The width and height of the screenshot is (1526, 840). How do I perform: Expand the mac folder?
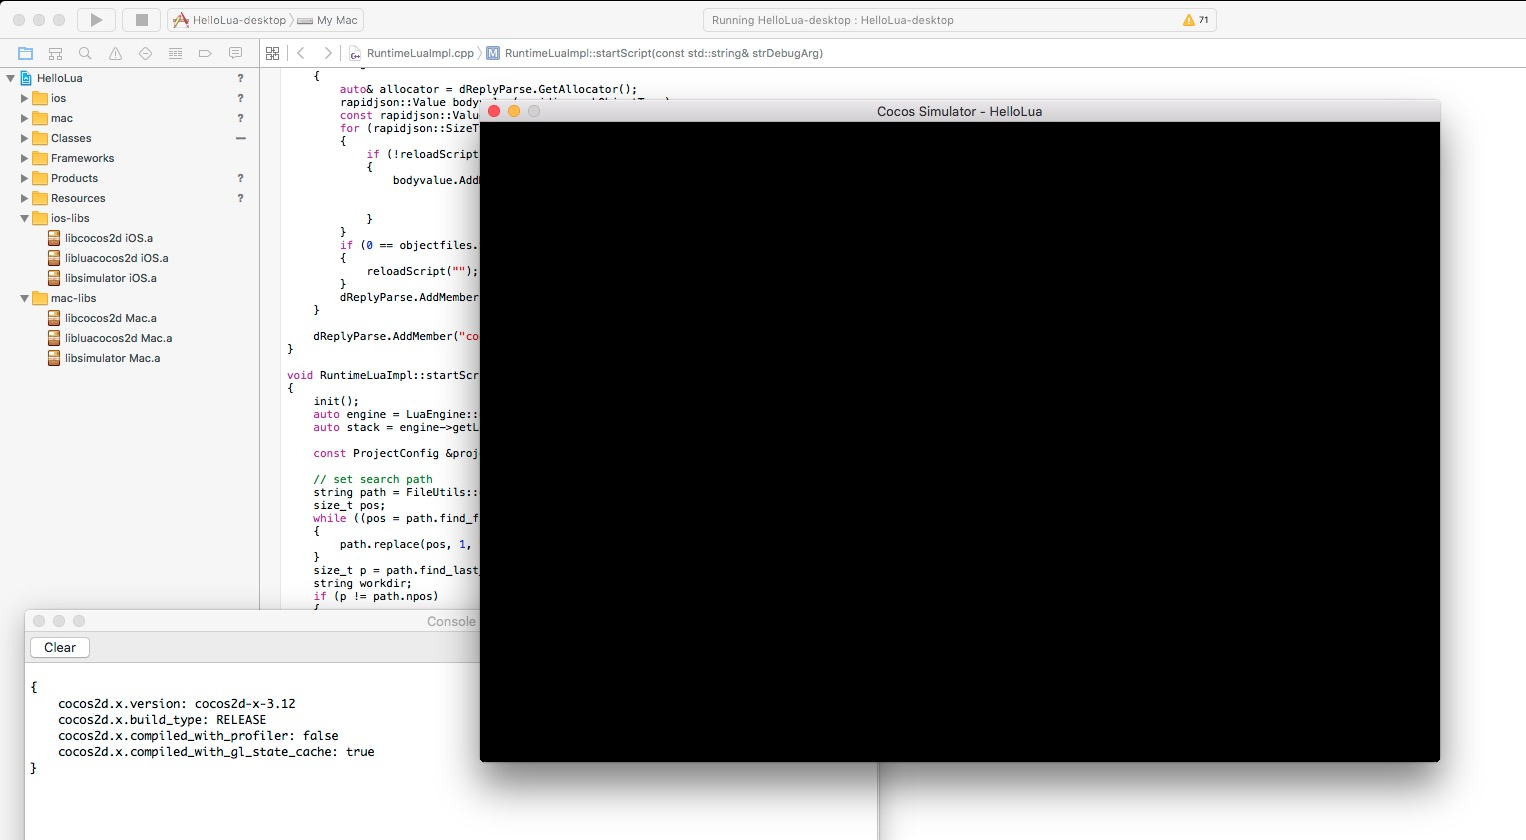[25, 118]
